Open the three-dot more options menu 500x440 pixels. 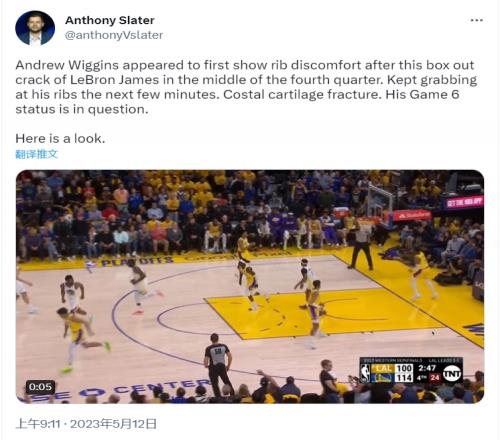[477, 20]
